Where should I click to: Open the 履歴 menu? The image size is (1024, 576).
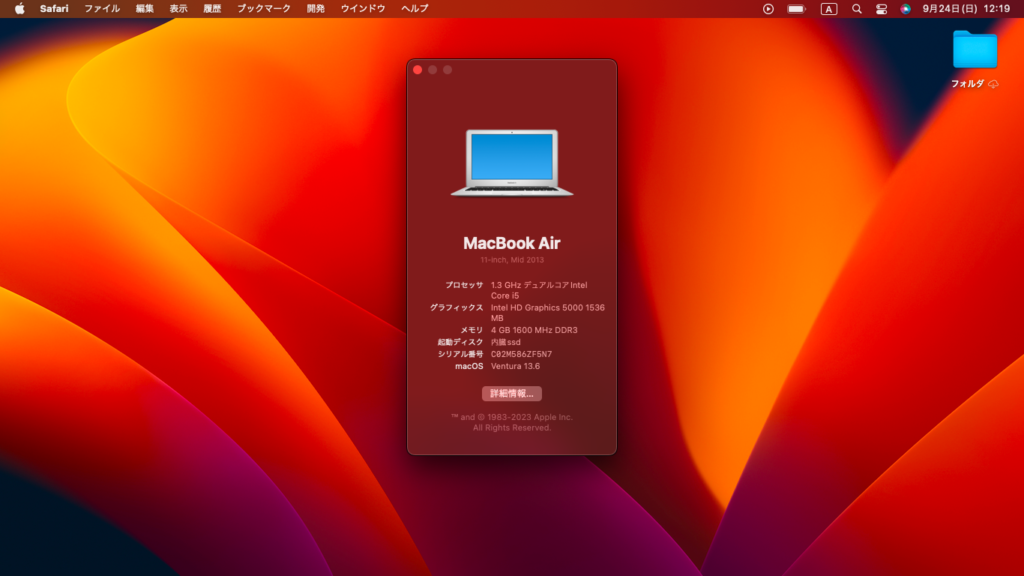pyautogui.click(x=212, y=8)
